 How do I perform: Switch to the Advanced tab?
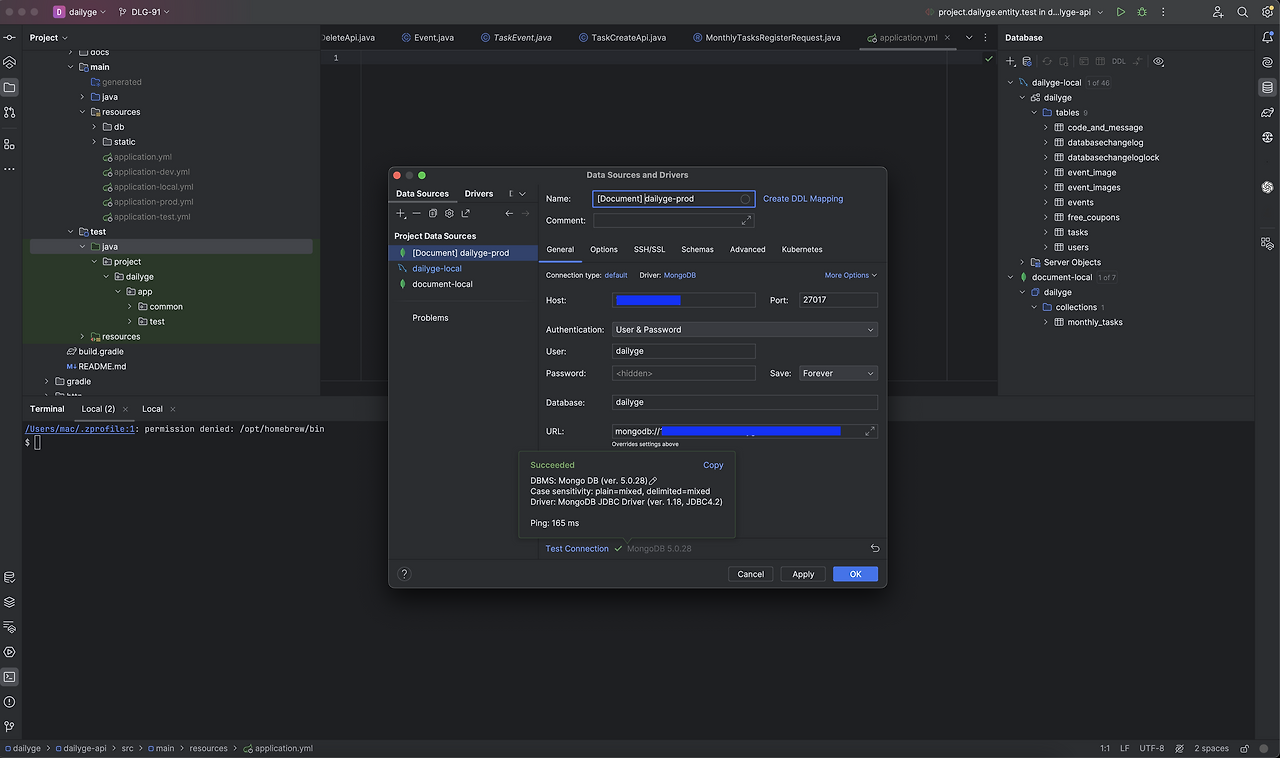748,249
